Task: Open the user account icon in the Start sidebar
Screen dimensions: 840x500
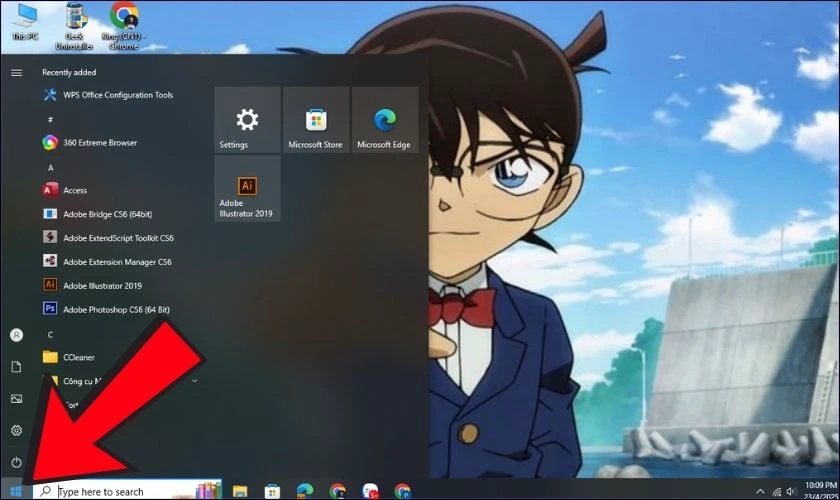Action: point(17,335)
